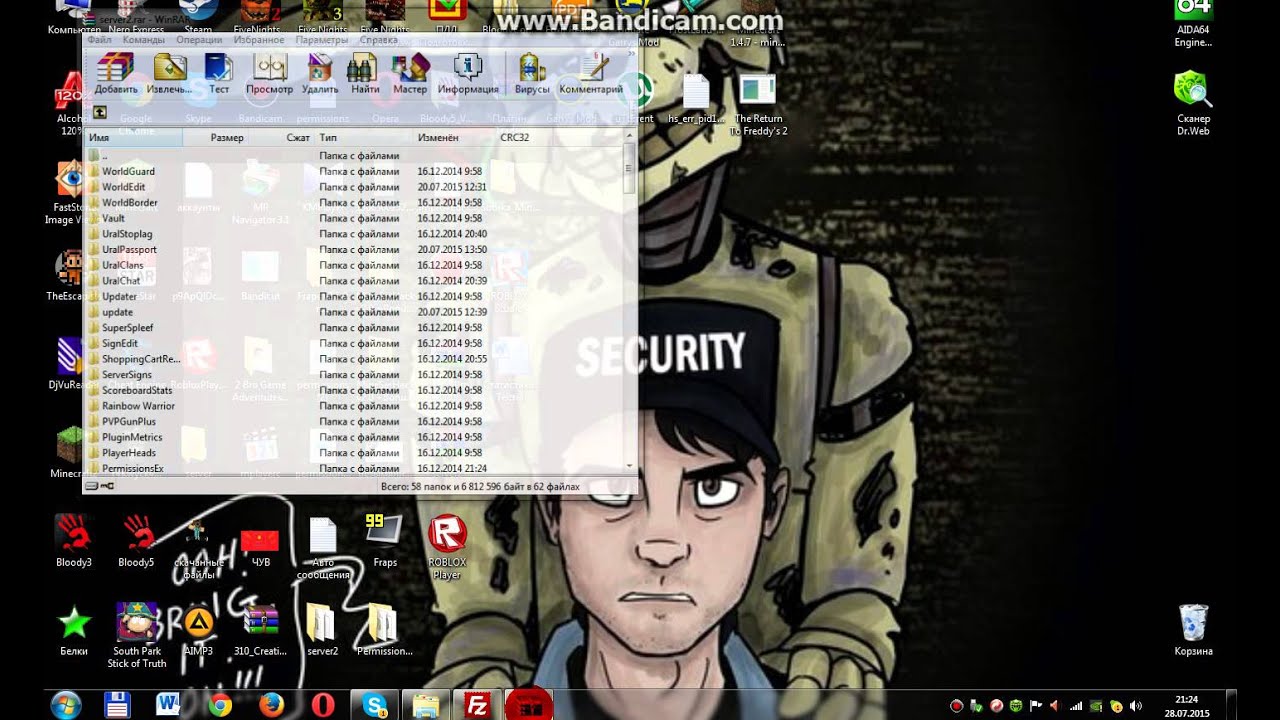
Task: Select the WorldEdit folder row
Action: click(x=354, y=187)
